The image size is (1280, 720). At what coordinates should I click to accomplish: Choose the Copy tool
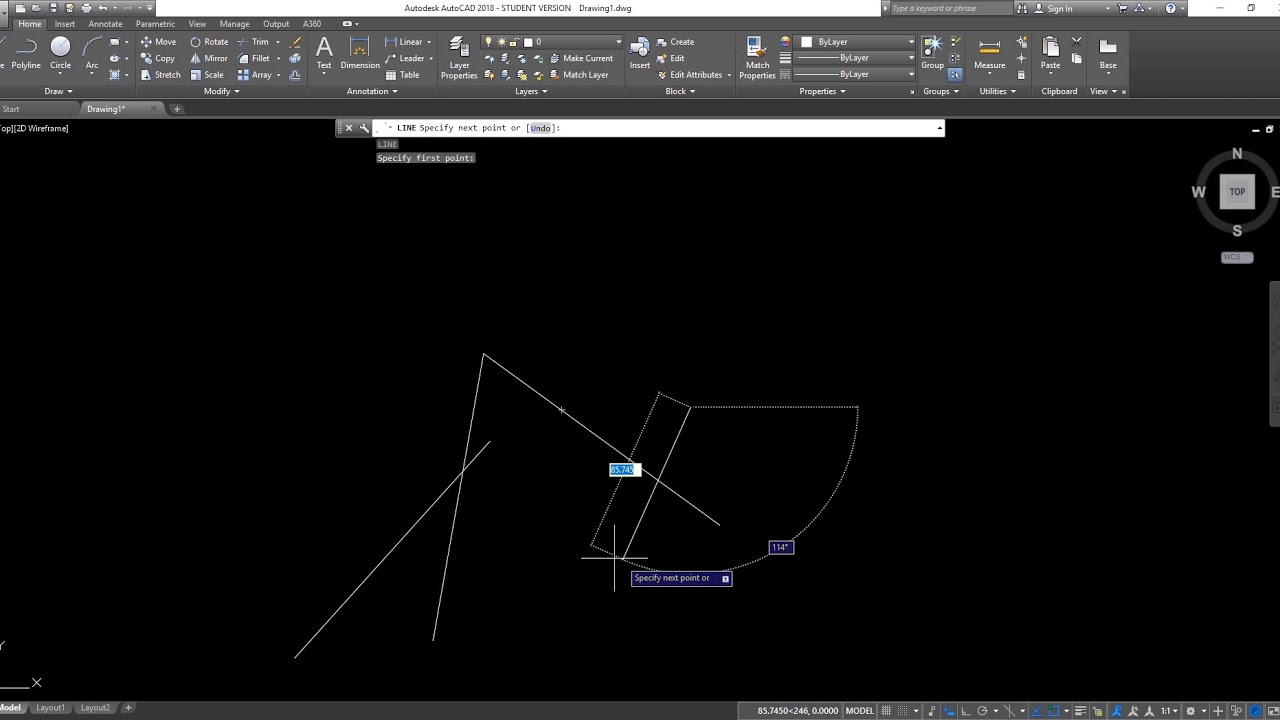click(x=158, y=58)
